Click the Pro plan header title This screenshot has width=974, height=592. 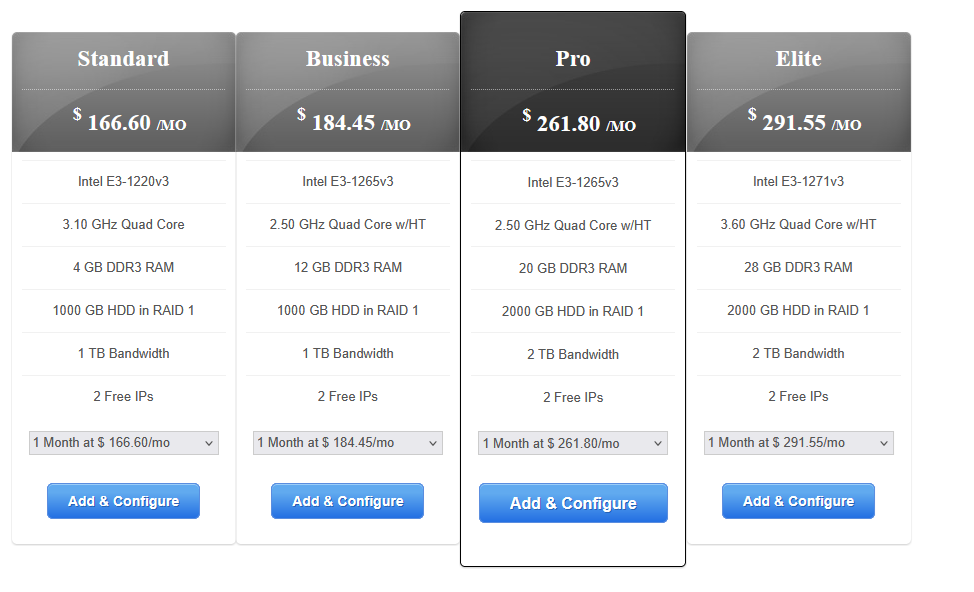(x=573, y=59)
